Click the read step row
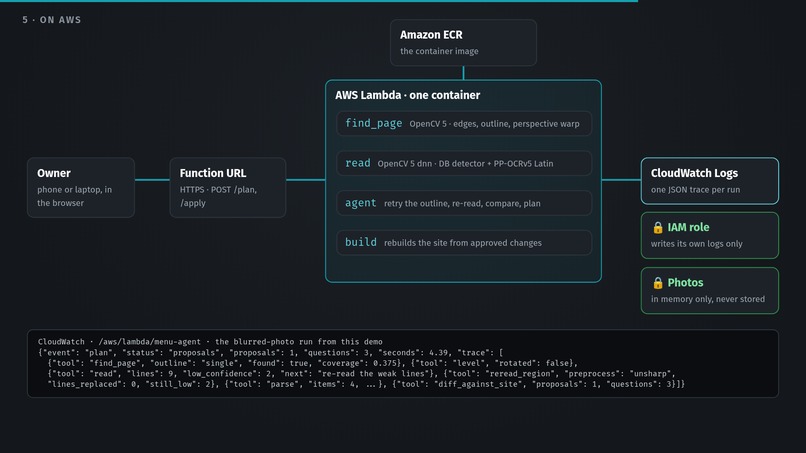The height and width of the screenshot is (453, 806). point(464,163)
